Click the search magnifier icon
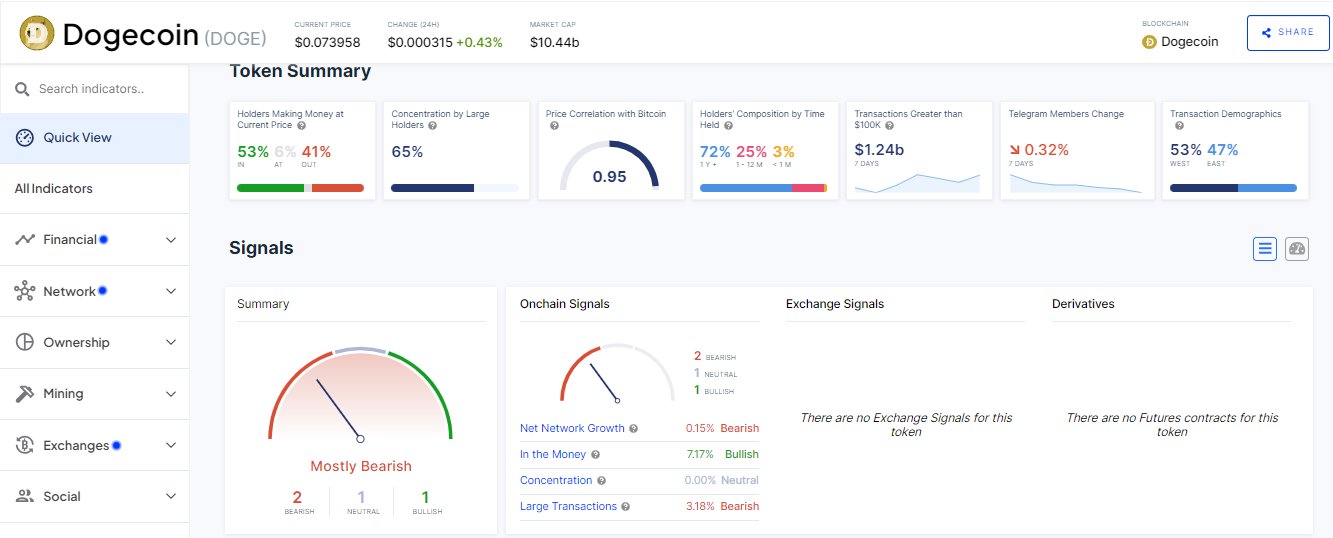1333x538 pixels. pos(22,89)
